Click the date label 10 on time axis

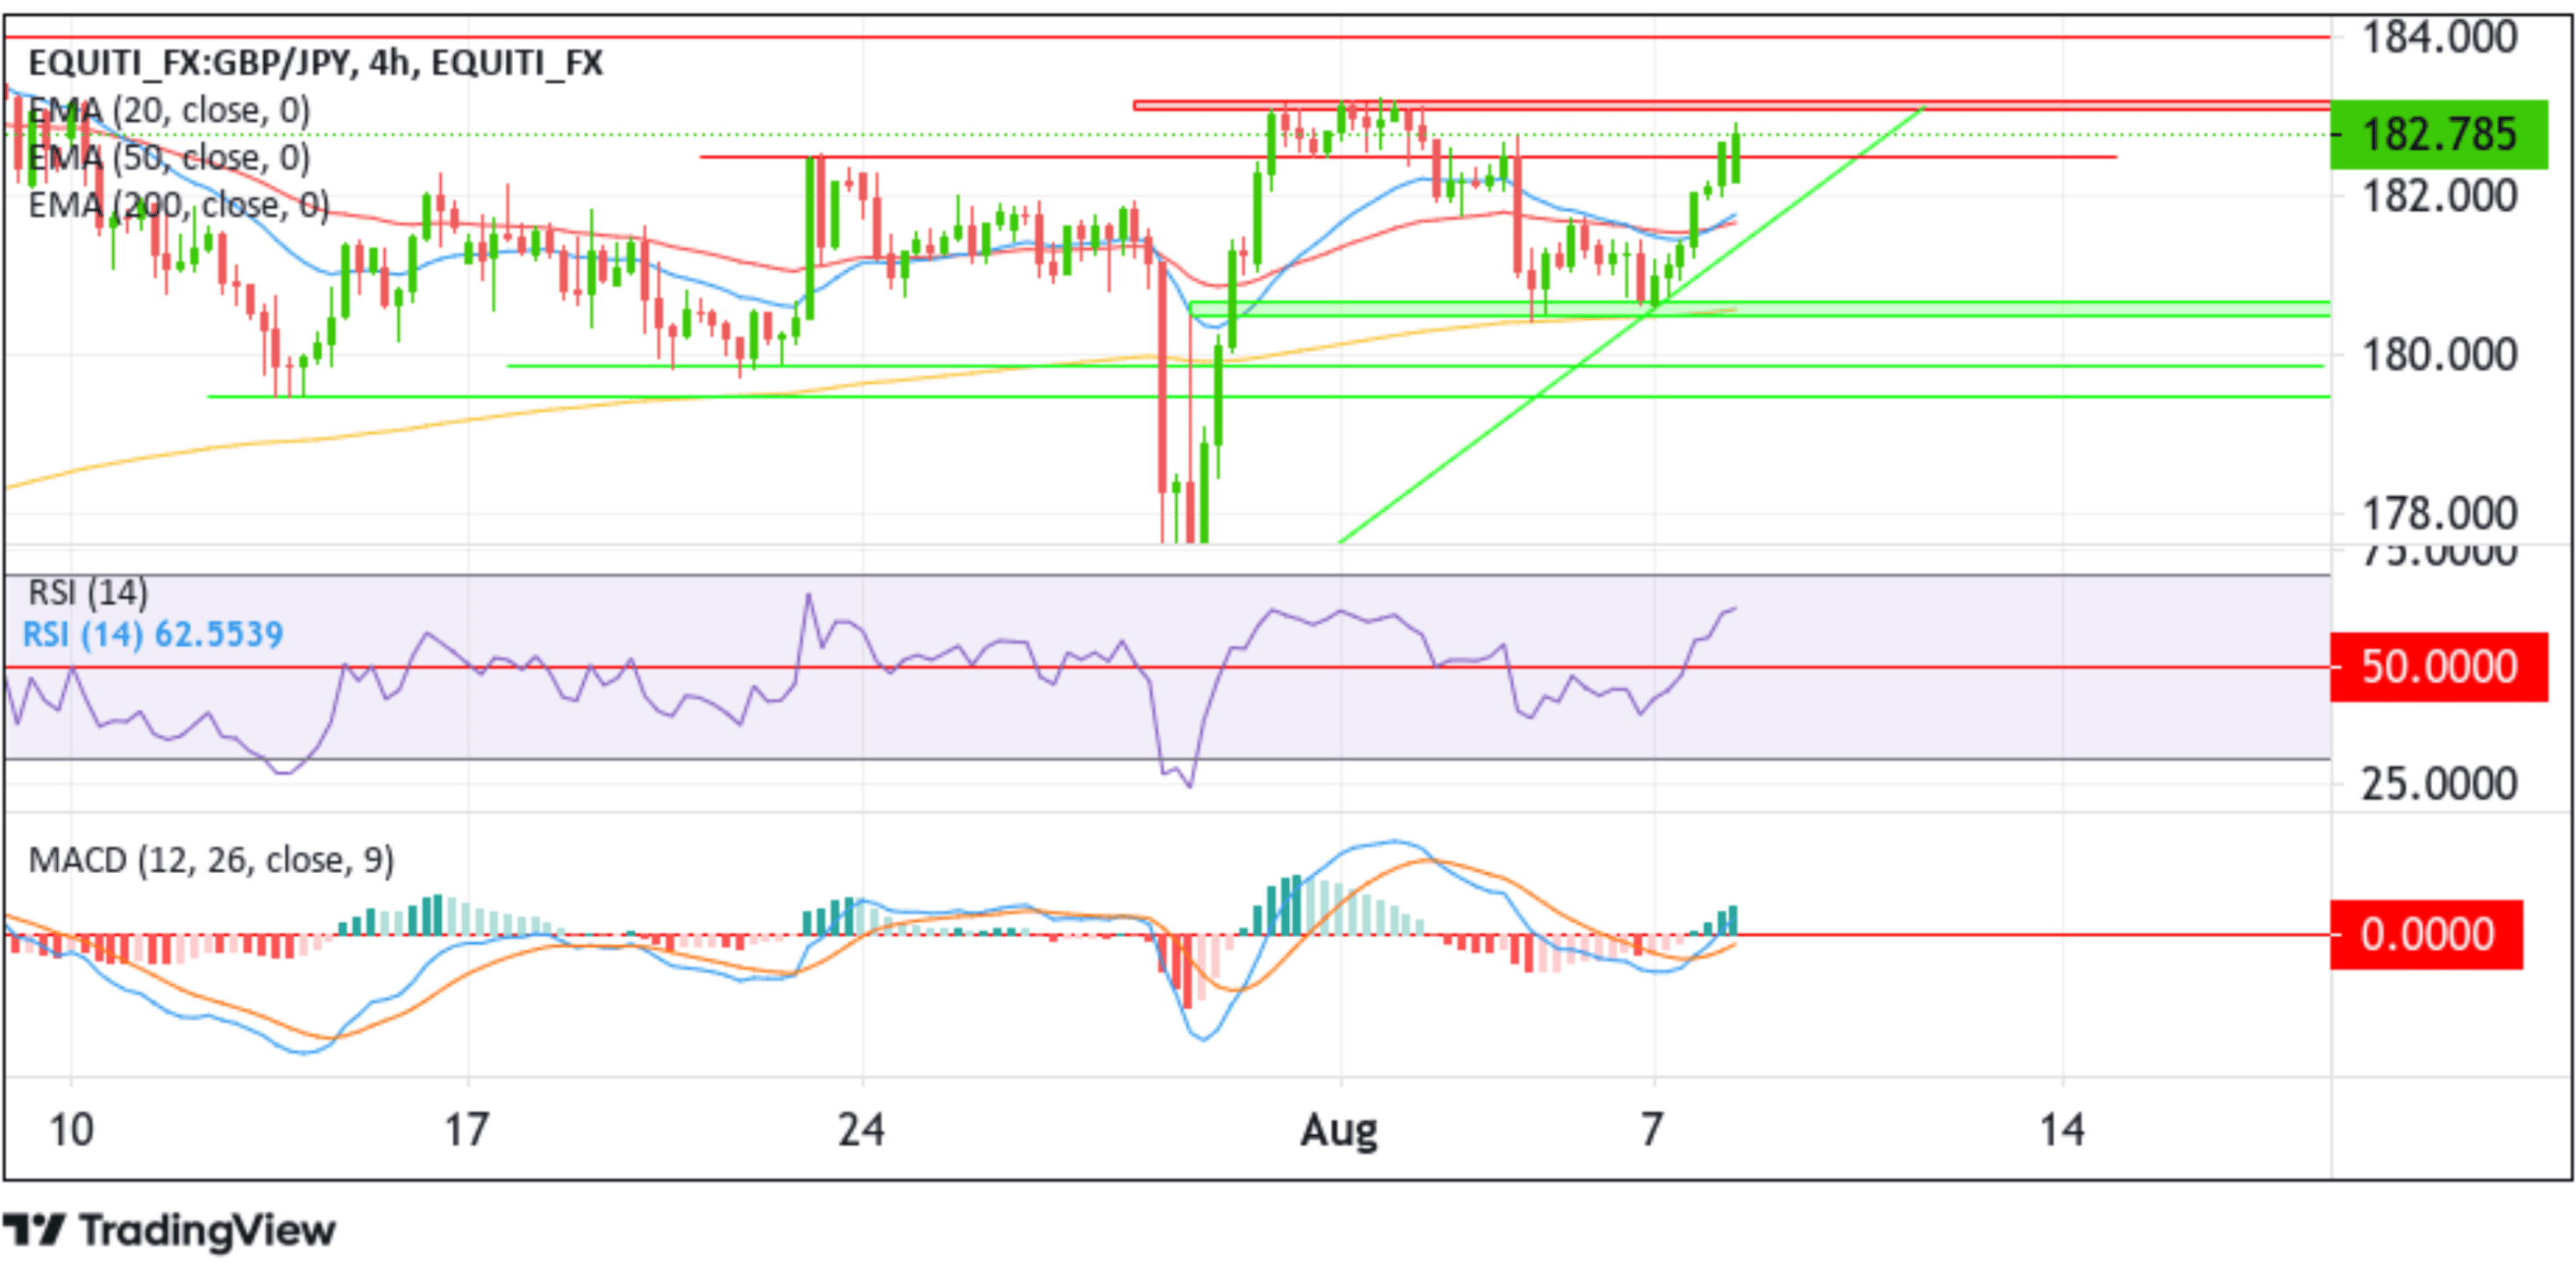coord(71,1131)
